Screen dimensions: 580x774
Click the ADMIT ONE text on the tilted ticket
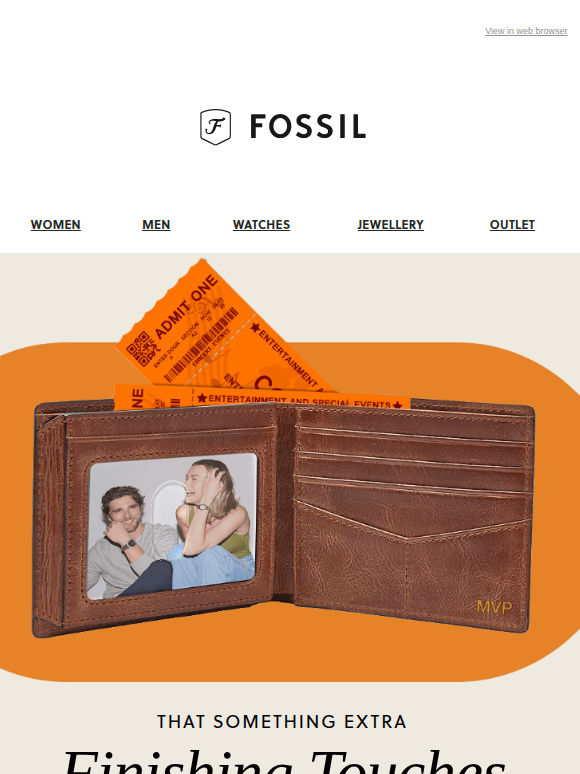click(187, 307)
